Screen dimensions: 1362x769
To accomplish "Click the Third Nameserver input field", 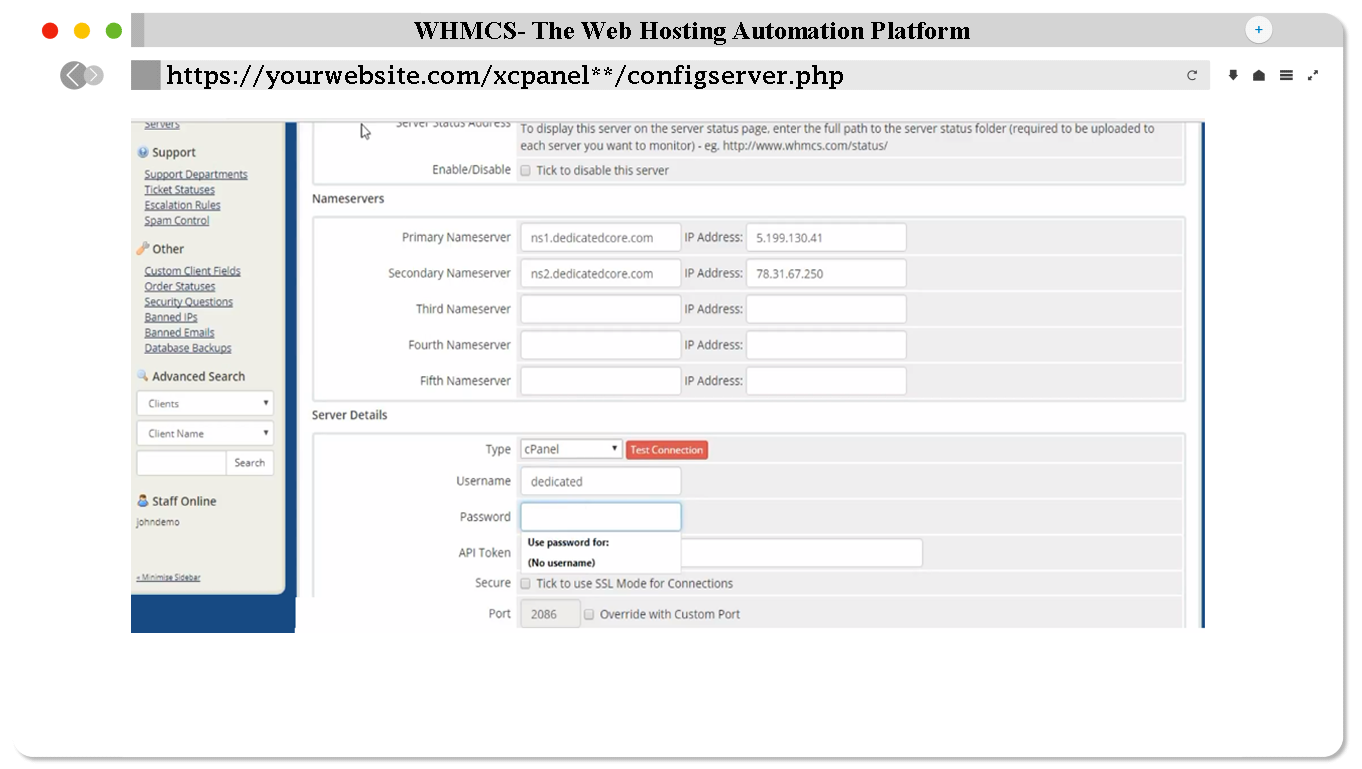I will tap(600, 309).
